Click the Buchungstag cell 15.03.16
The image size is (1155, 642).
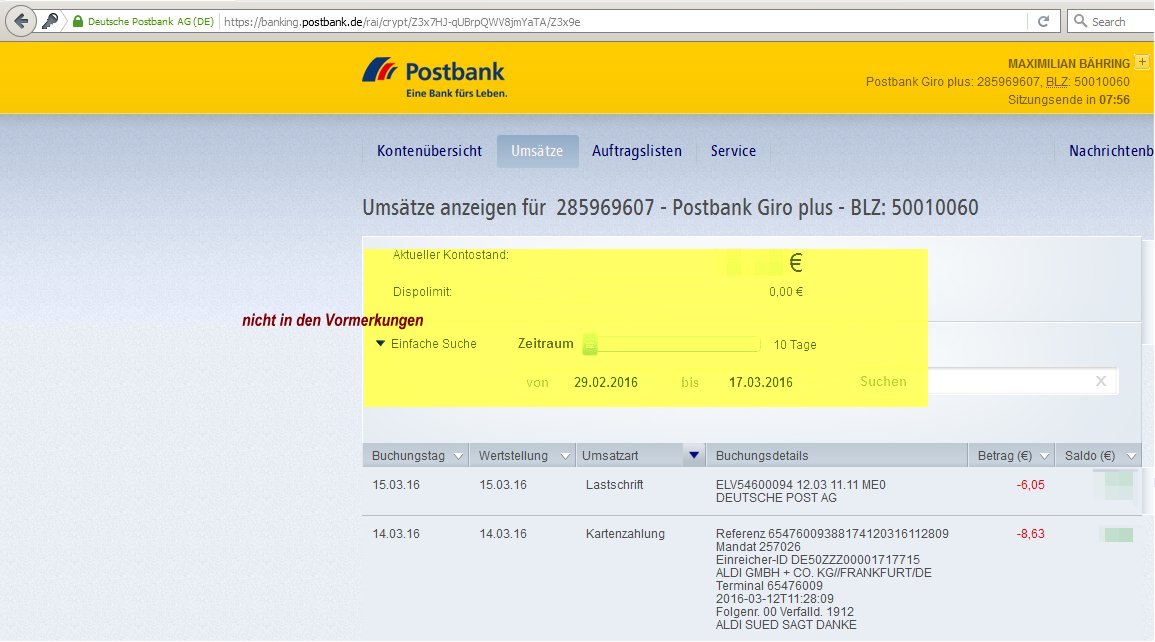396,485
